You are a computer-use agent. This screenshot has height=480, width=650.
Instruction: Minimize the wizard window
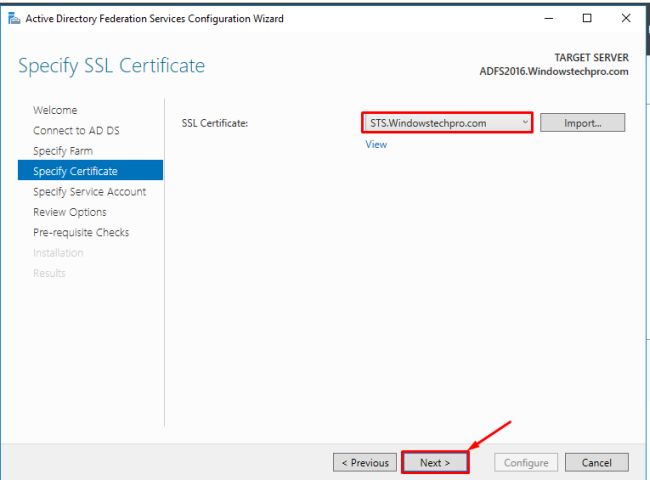pos(549,18)
